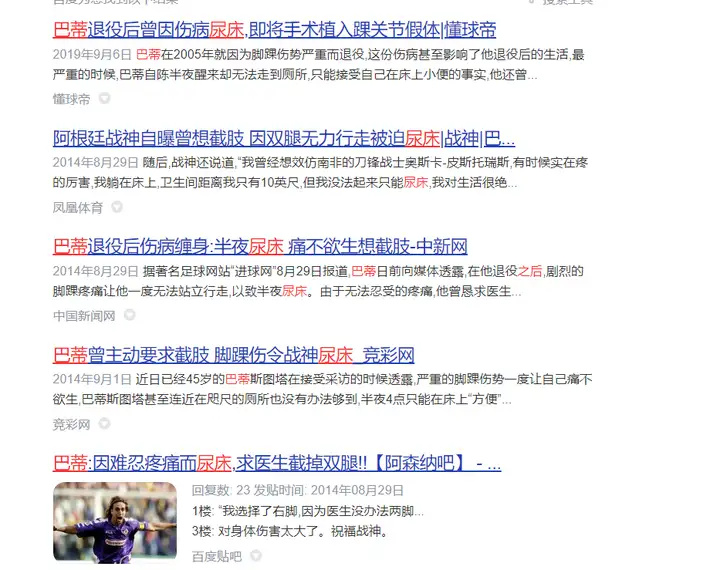Click the 中国新闻网 source label
The height and width of the screenshot is (570, 720).
click(84, 316)
